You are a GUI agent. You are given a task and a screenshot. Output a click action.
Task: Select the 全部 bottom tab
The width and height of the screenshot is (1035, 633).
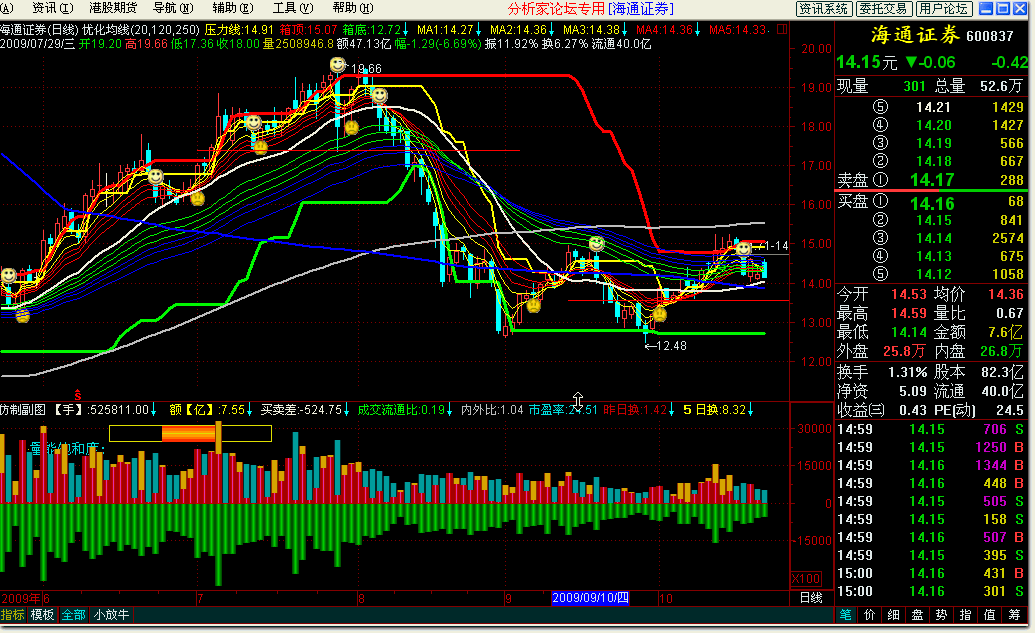pos(73,615)
